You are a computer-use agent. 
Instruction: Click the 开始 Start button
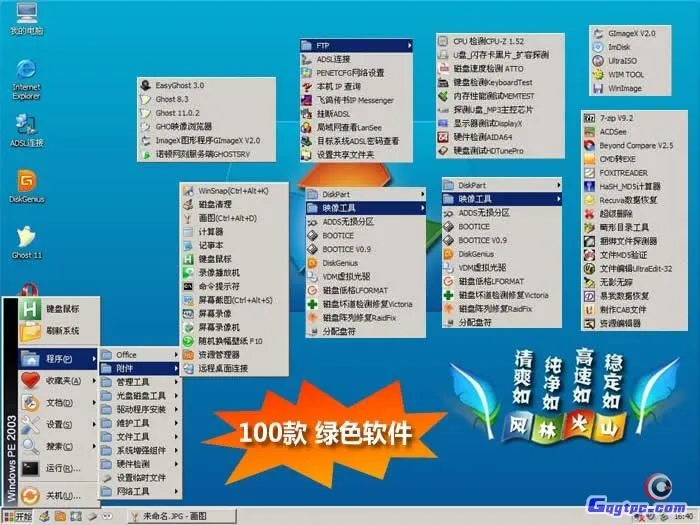(x=18, y=517)
